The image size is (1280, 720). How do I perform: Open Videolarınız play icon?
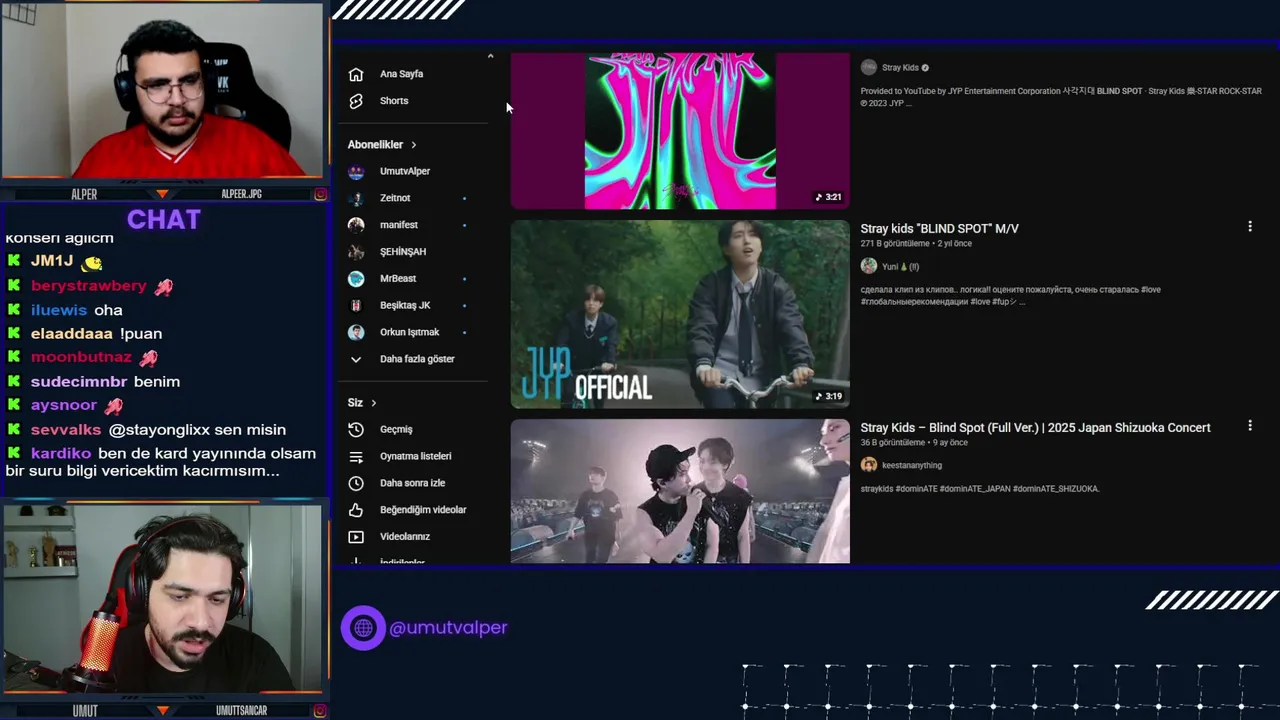[x=355, y=537]
